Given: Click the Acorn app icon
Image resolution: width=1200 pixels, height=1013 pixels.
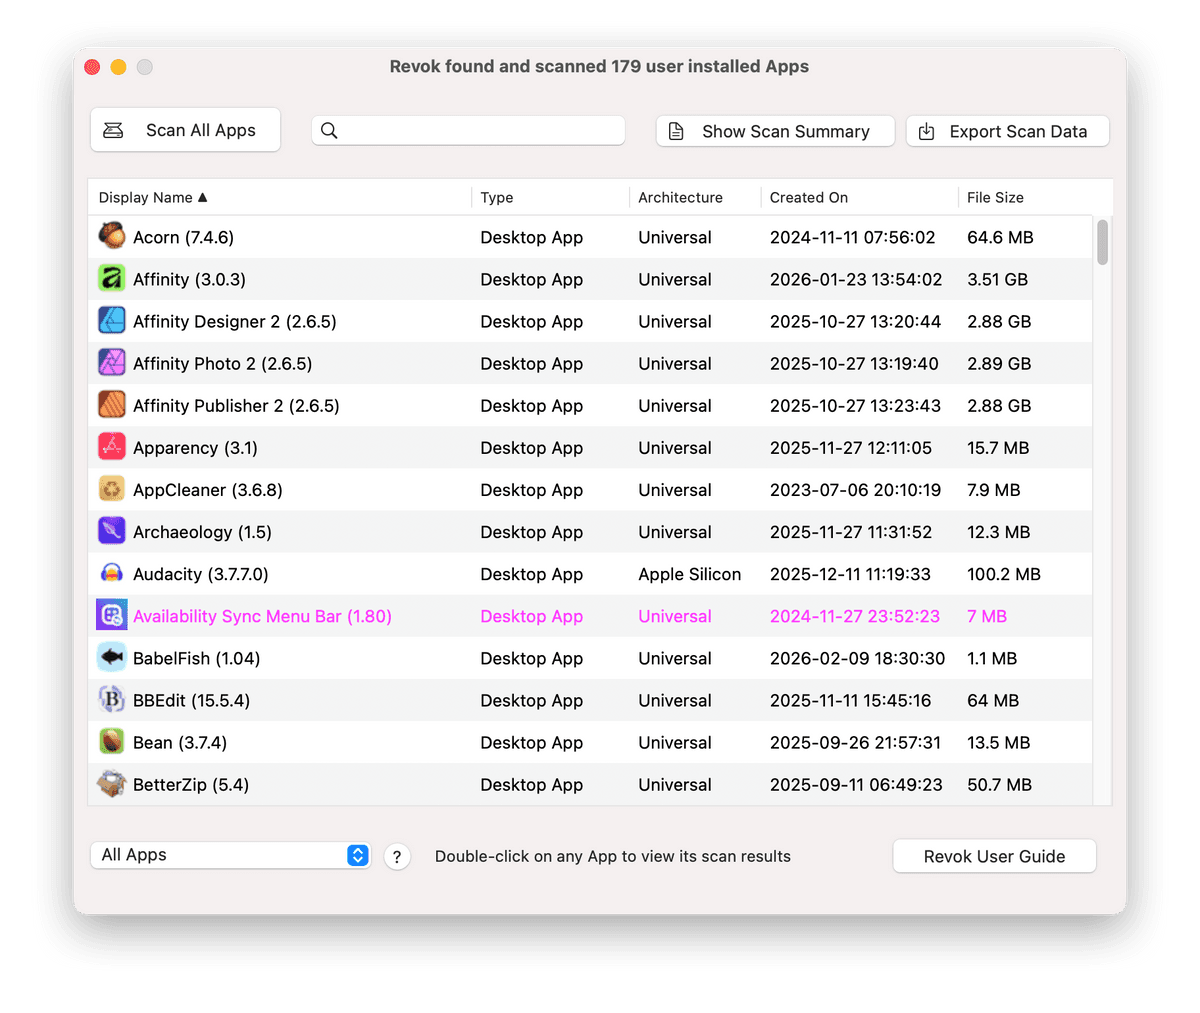Looking at the screenshot, I should (111, 237).
